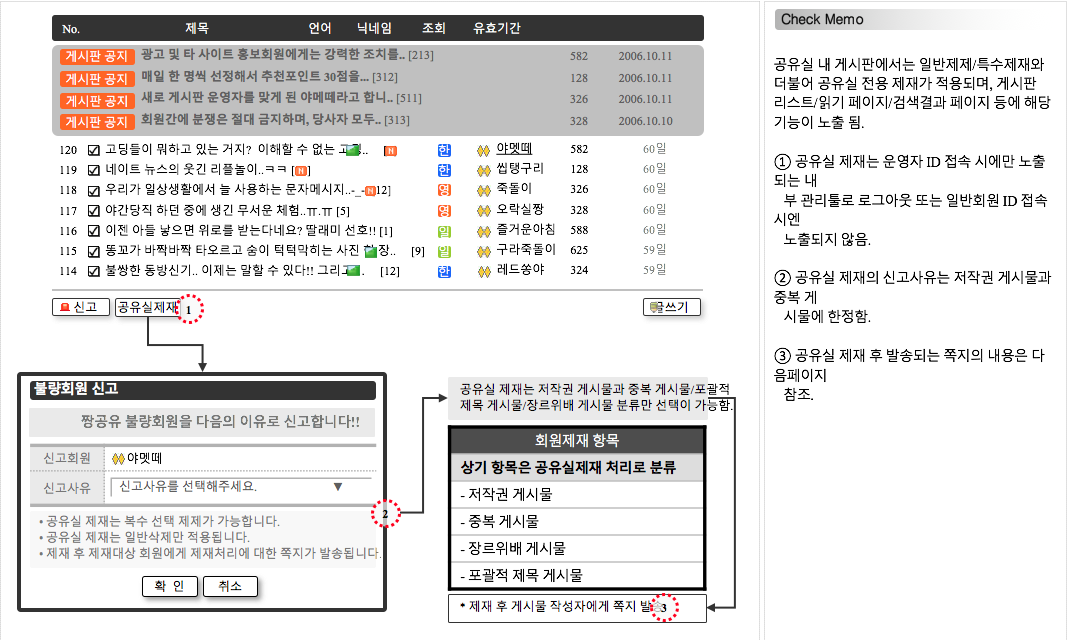Click 취소 to dismiss the report dialog
Image resolution: width=1070 pixels, height=640 pixels.
(230, 587)
